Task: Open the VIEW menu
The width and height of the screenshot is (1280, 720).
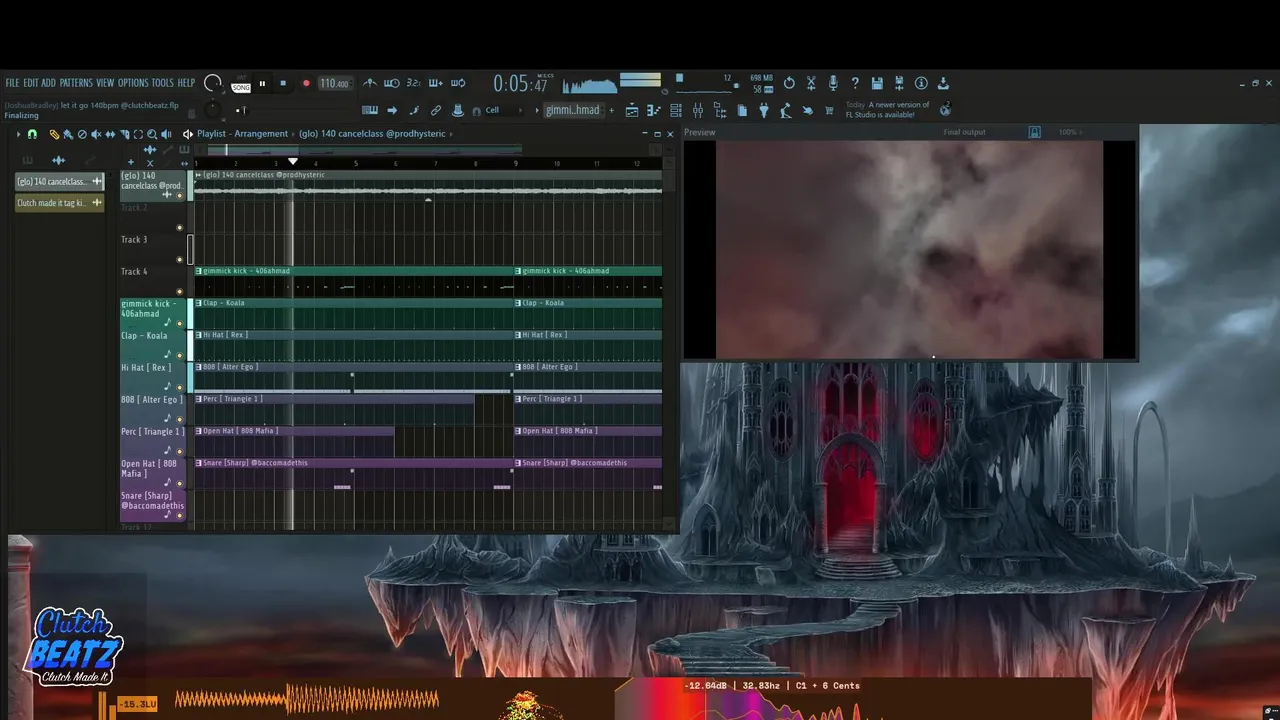Action: [x=105, y=83]
